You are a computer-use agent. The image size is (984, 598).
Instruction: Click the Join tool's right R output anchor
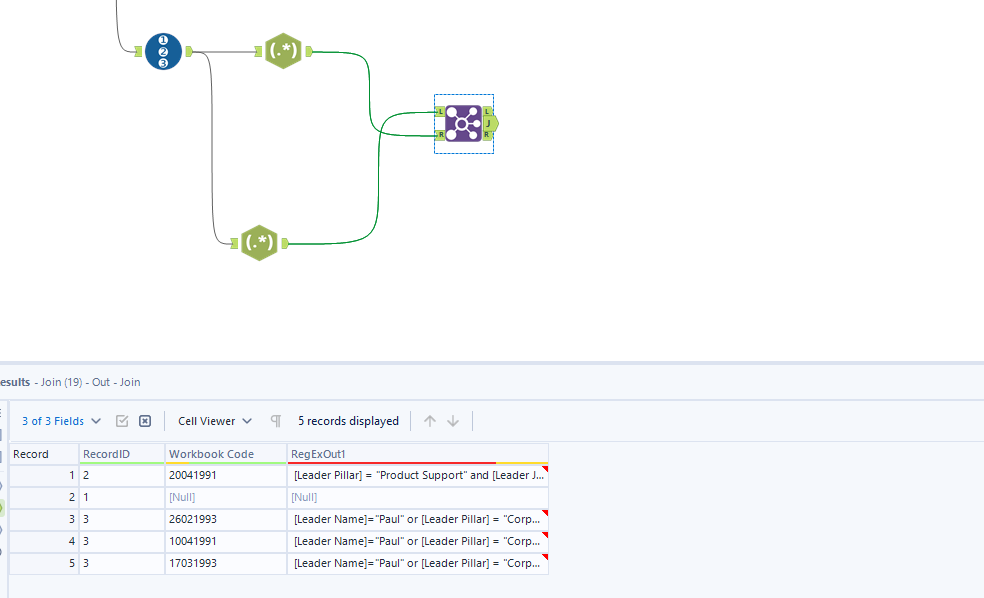pos(487,134)
